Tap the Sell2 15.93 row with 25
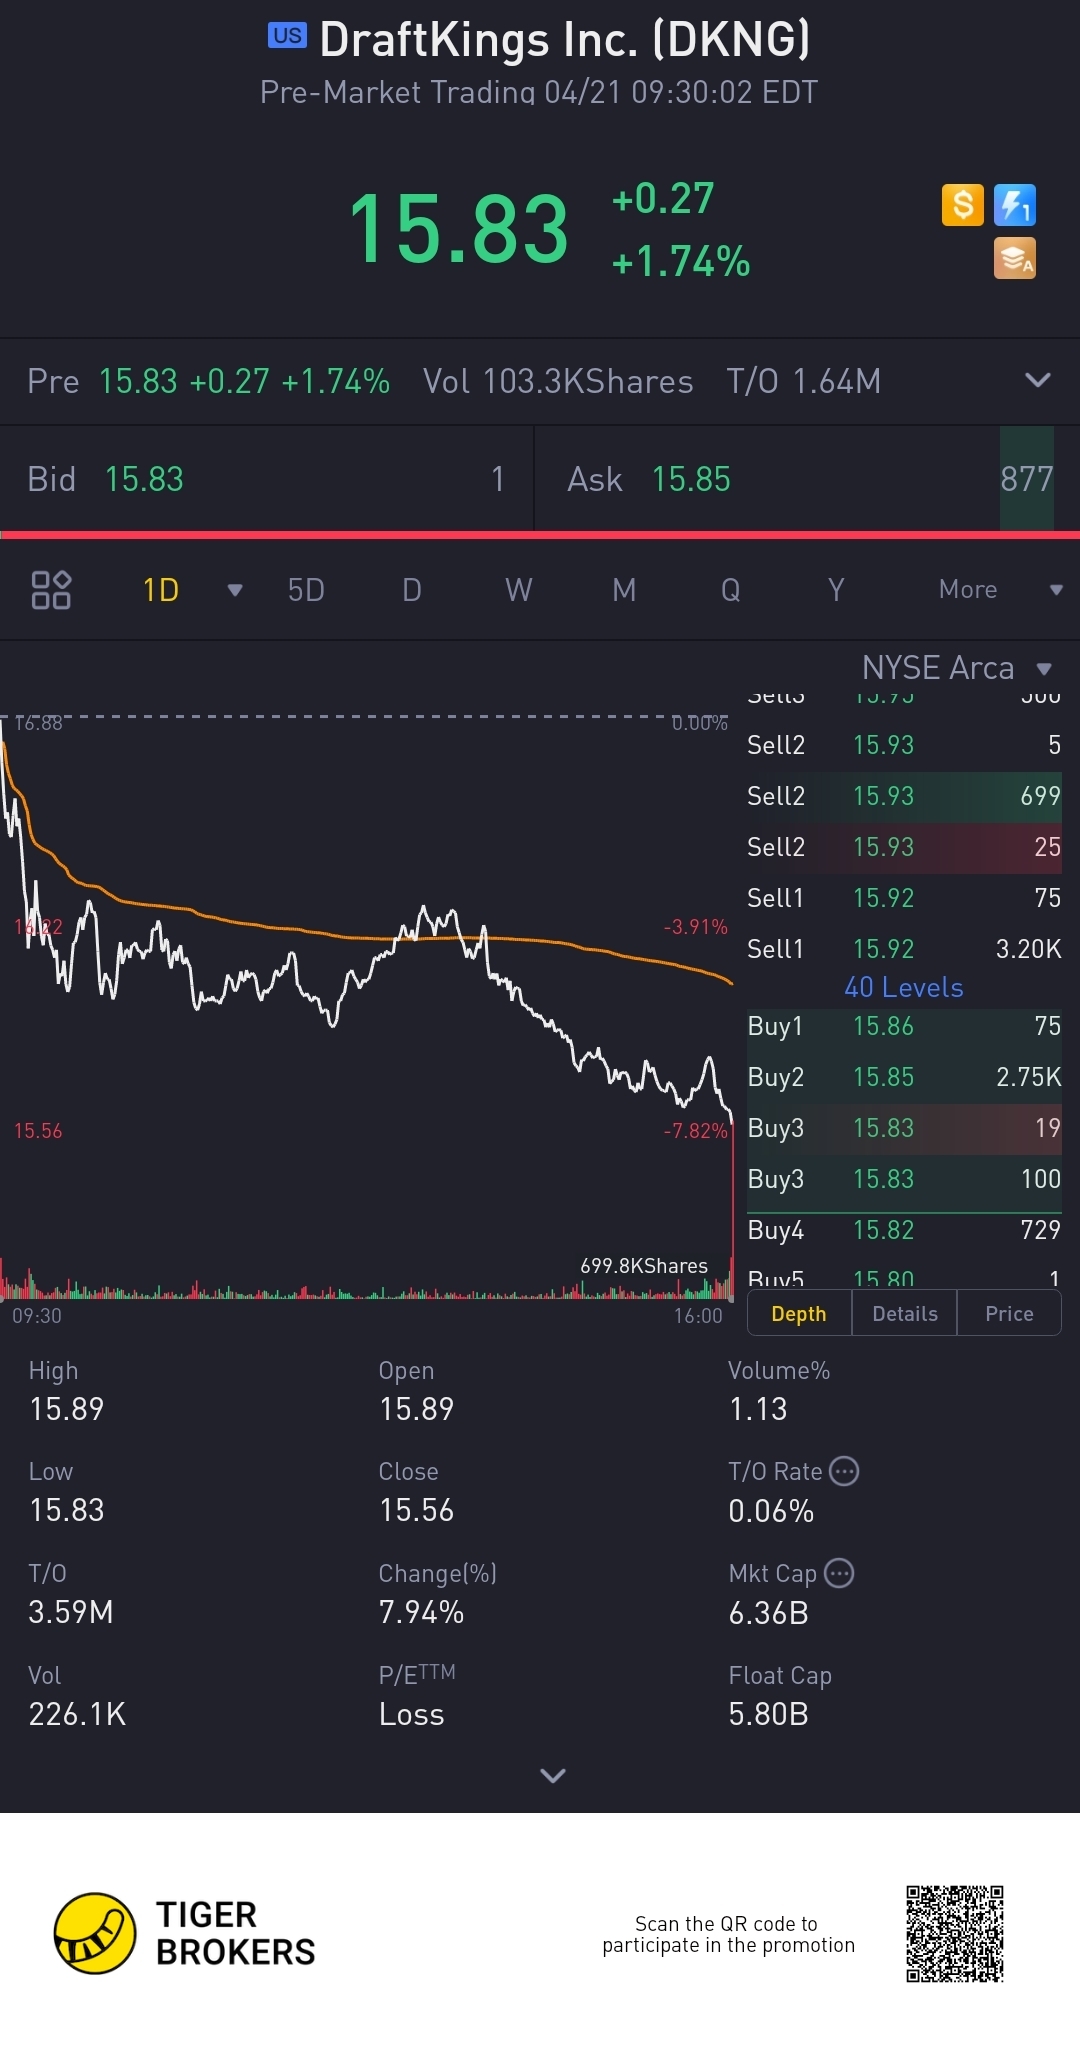This screenshot has height=2055, width=1080. tap(904, 847)
